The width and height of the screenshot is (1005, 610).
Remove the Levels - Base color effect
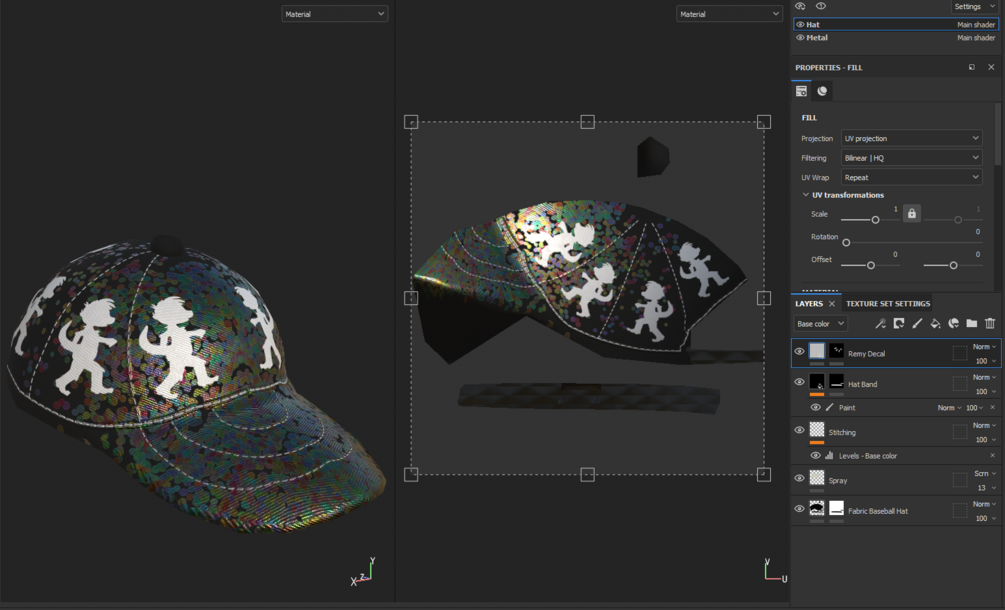click(x=993, y=456)
